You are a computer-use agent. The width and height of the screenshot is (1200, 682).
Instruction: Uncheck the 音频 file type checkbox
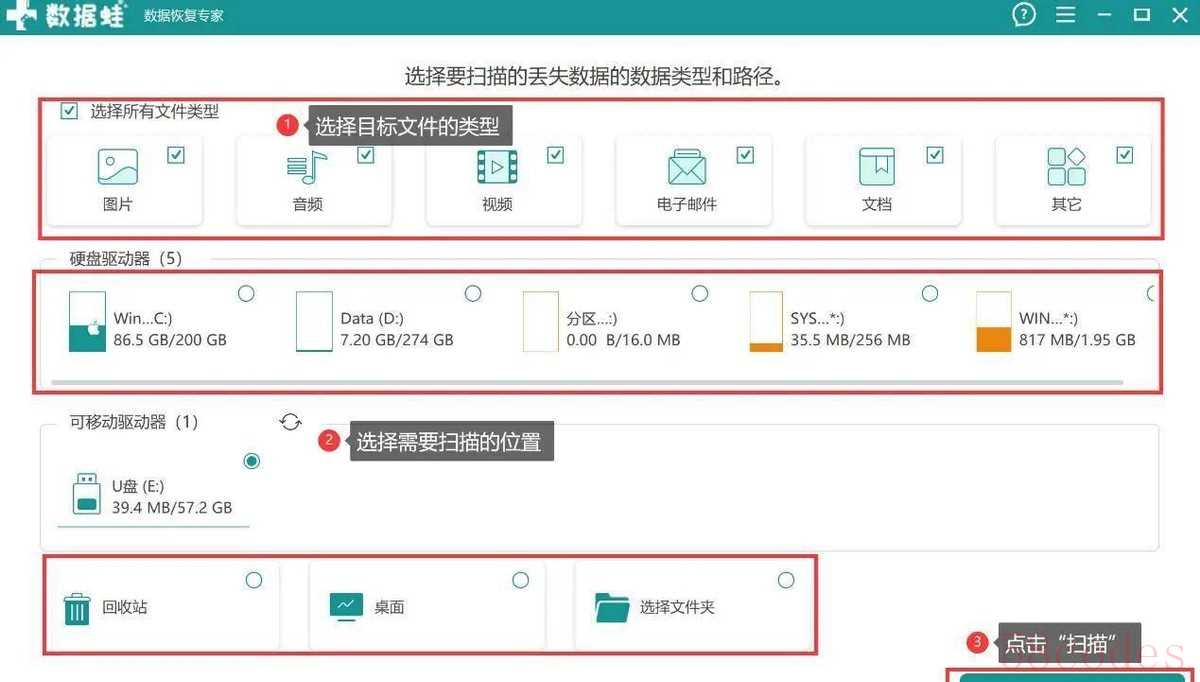[366, 155]
